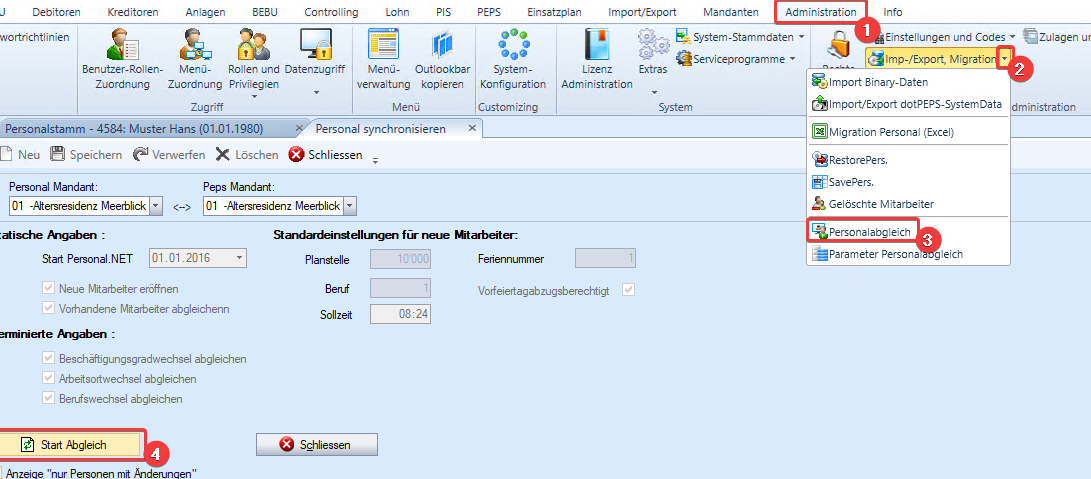This screenshot has height=479, width=1091.
Task: Open Start Personal.NET date dropdown
Action: (240, 258)
